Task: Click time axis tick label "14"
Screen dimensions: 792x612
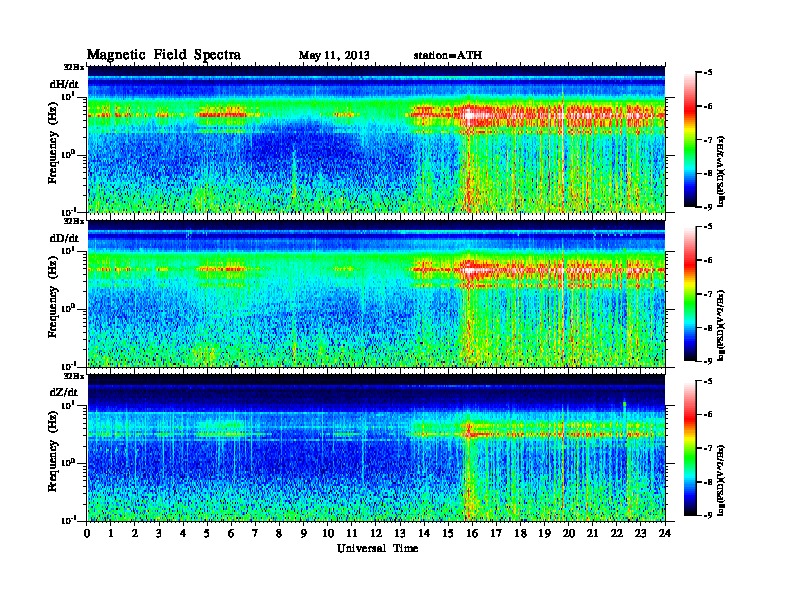Action: coord(424,533)
